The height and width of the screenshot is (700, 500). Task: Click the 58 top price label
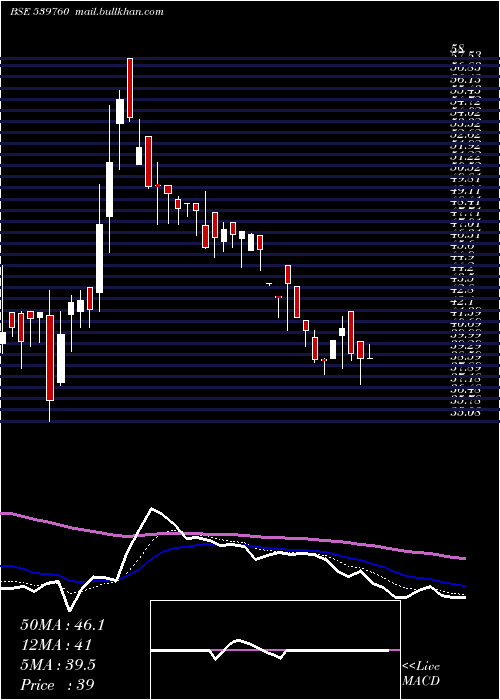coord(458,47)
